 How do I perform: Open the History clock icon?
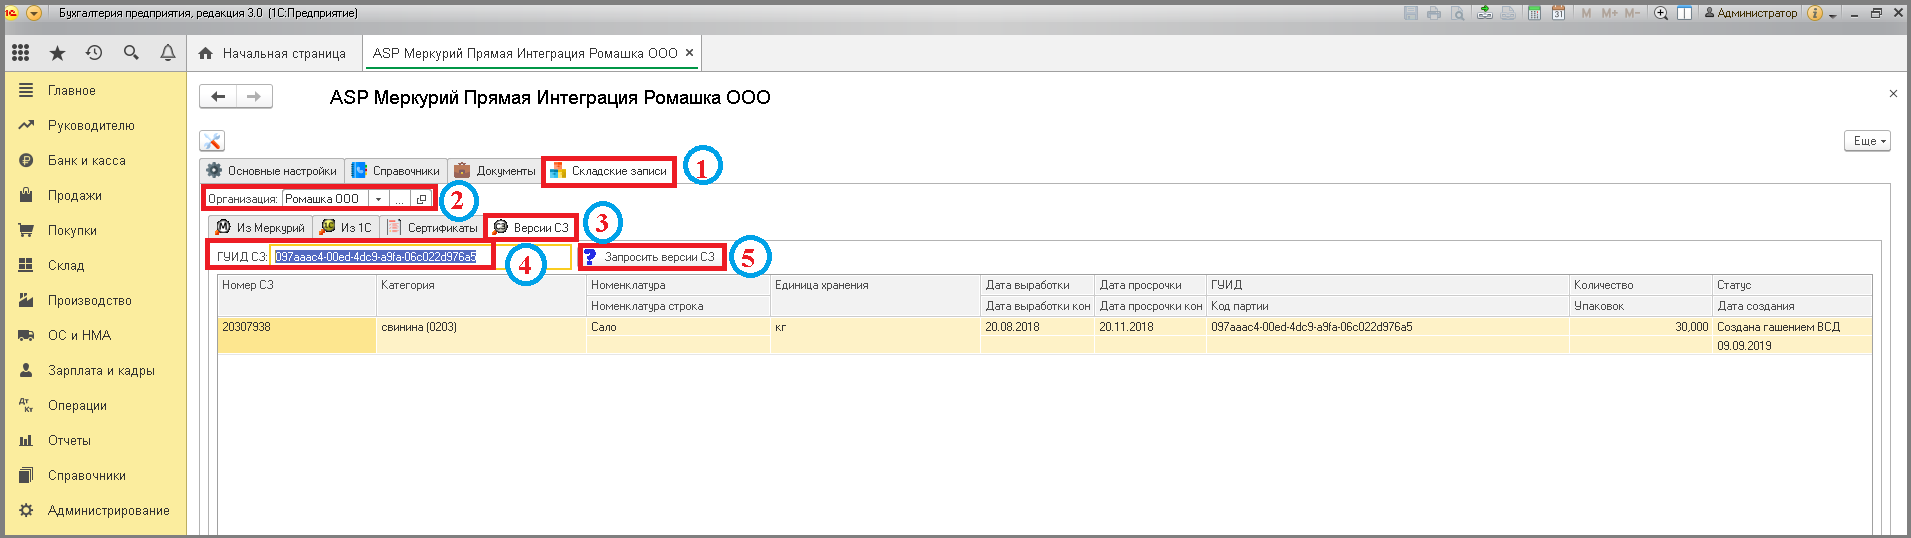[x=94, y=53]
